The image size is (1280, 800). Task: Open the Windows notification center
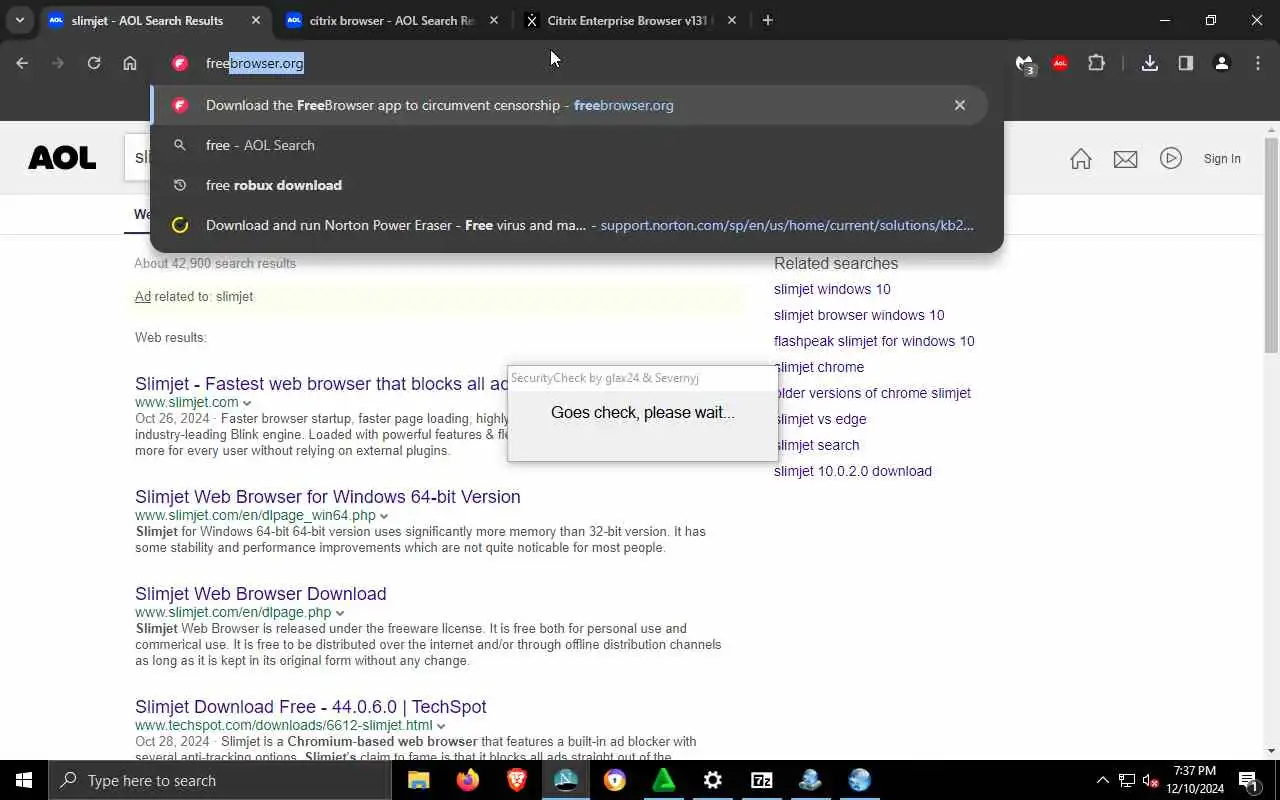(x=1248, y=780)
